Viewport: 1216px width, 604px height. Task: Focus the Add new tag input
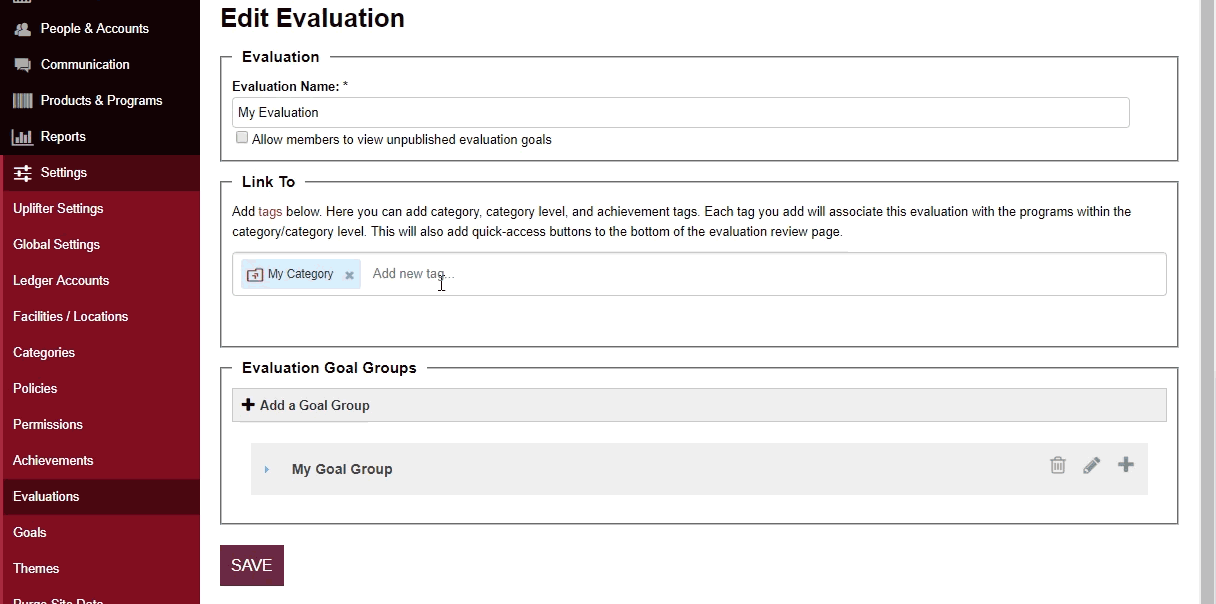pos(760,274)
